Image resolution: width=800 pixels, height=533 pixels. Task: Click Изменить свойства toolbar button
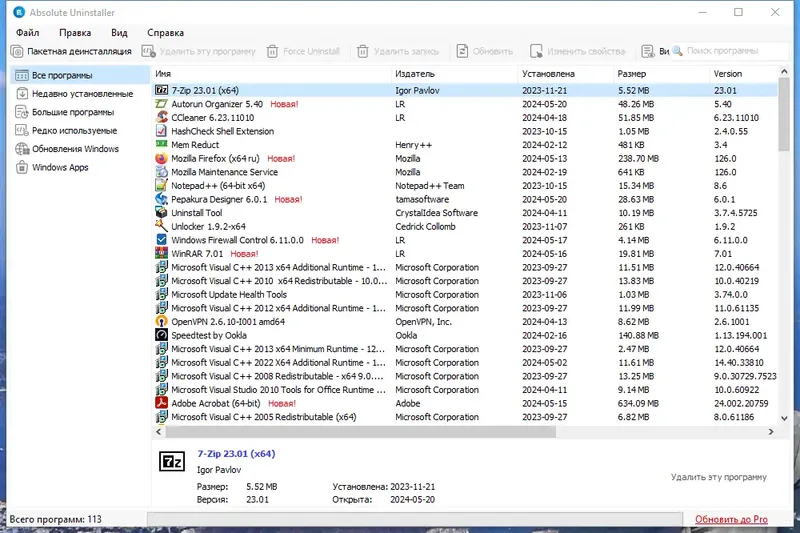coord(577,52)
